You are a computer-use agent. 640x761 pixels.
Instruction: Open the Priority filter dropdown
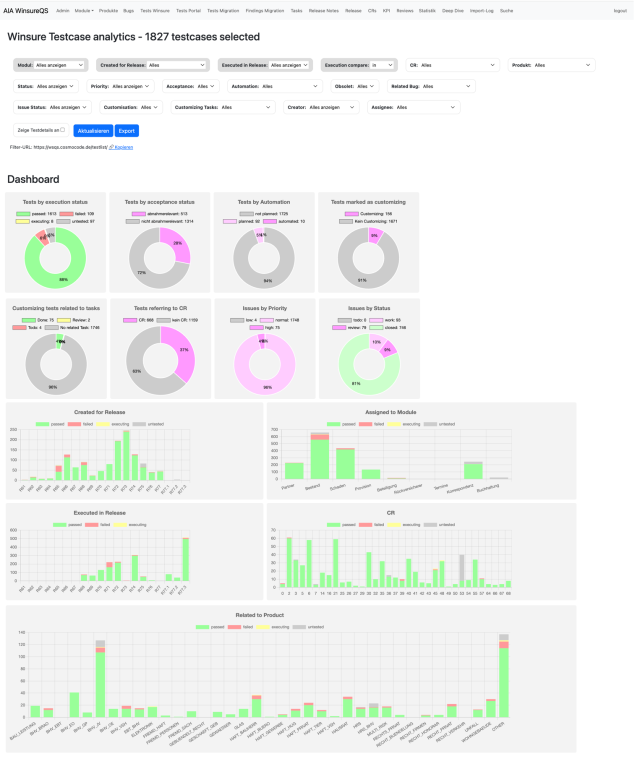click(117, 86)
